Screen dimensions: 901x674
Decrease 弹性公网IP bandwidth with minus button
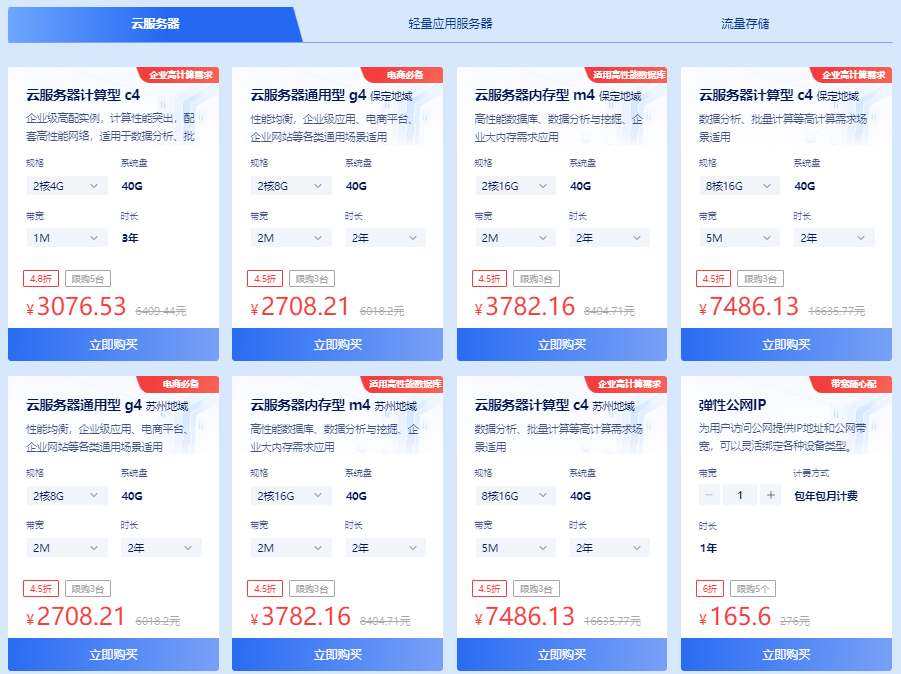(x=709, y=495)
